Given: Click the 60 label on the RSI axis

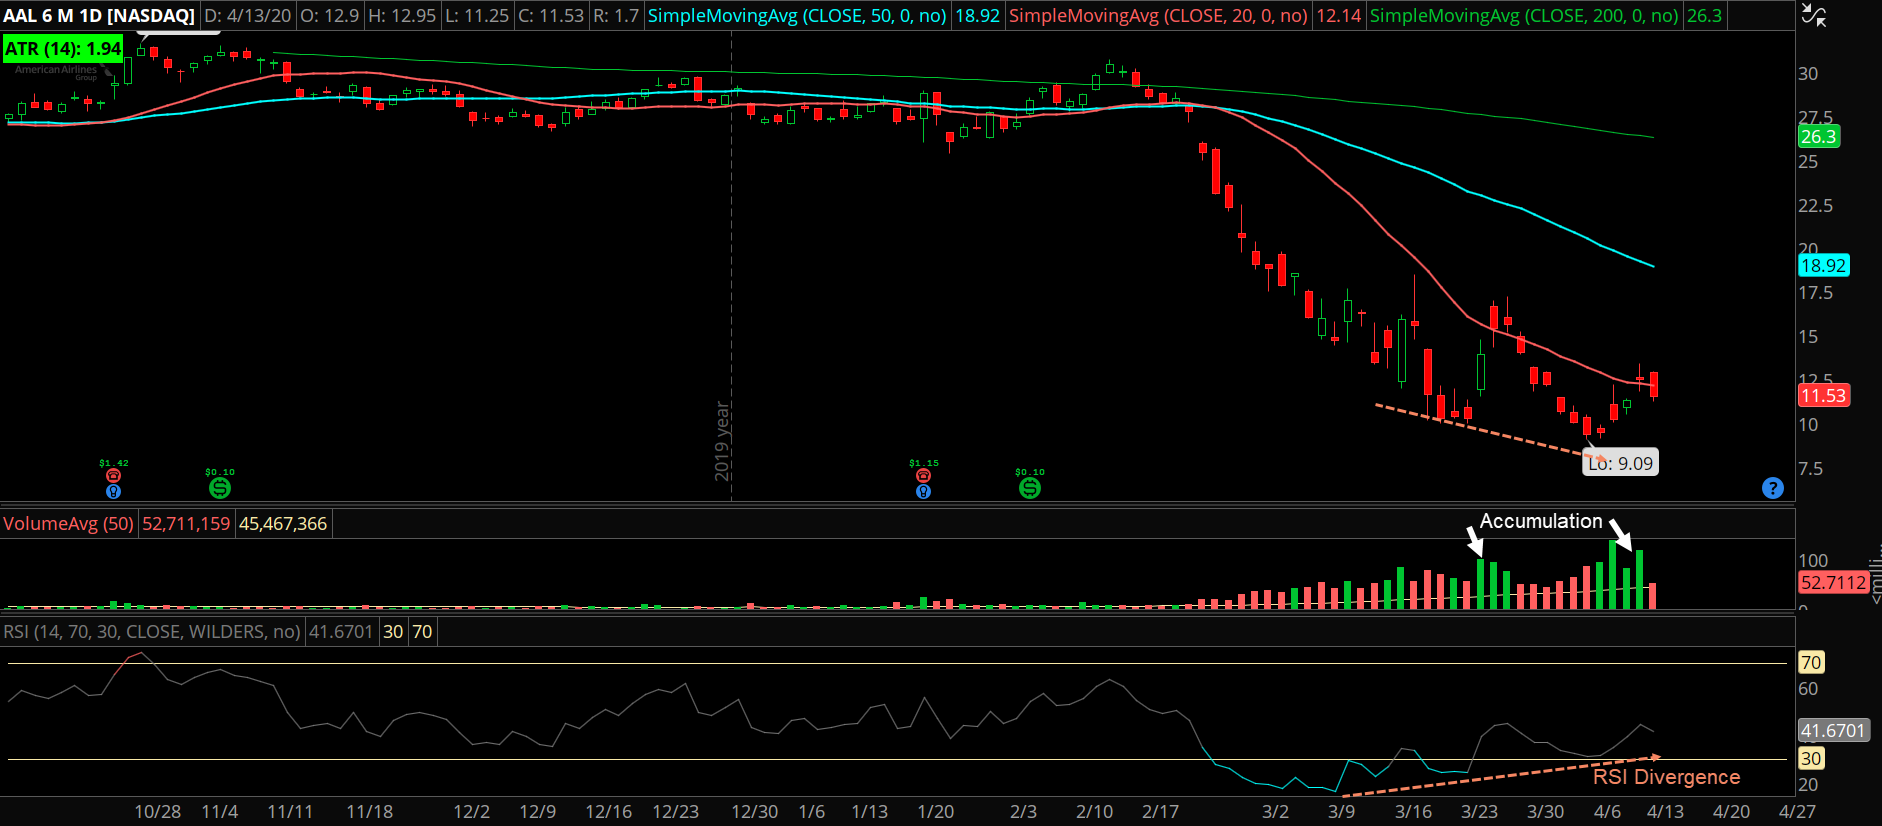Looking at the screenshot, I should [1808, 688].
